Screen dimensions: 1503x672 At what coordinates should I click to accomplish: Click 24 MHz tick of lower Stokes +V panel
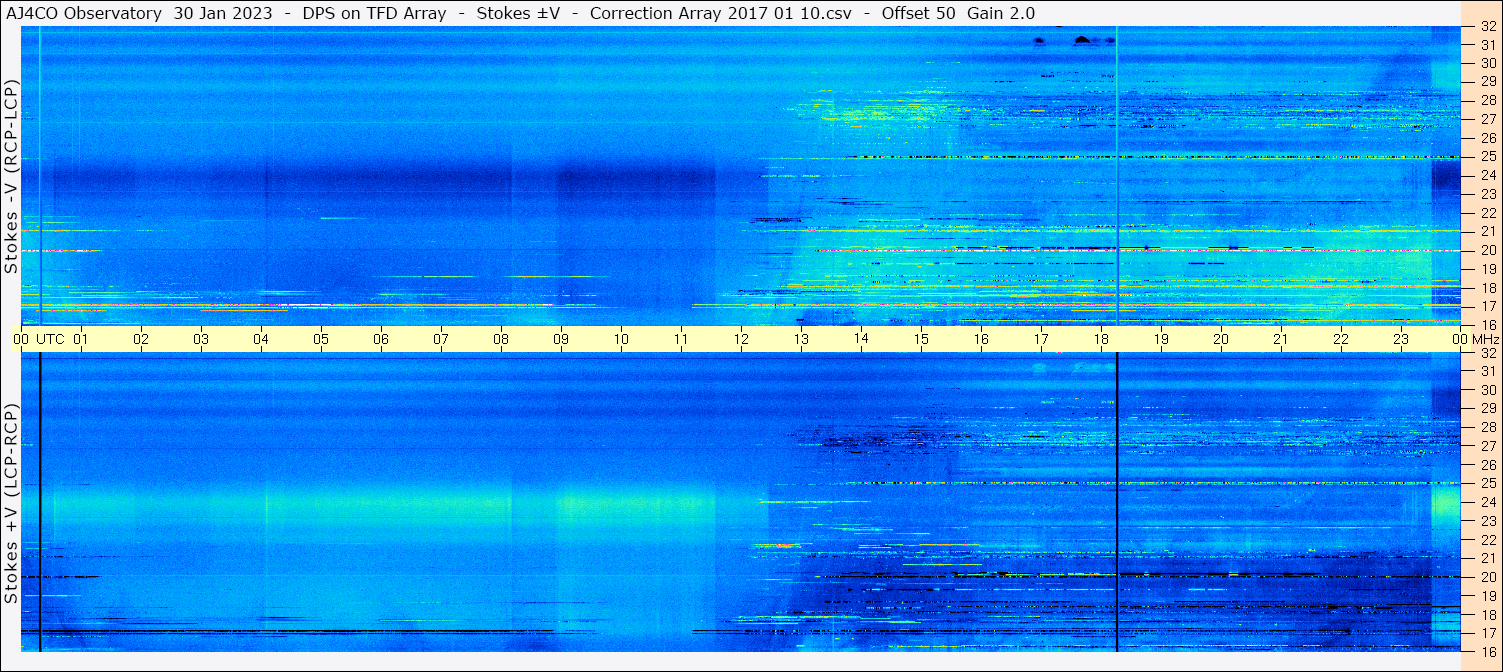(x=1487, y=502)
